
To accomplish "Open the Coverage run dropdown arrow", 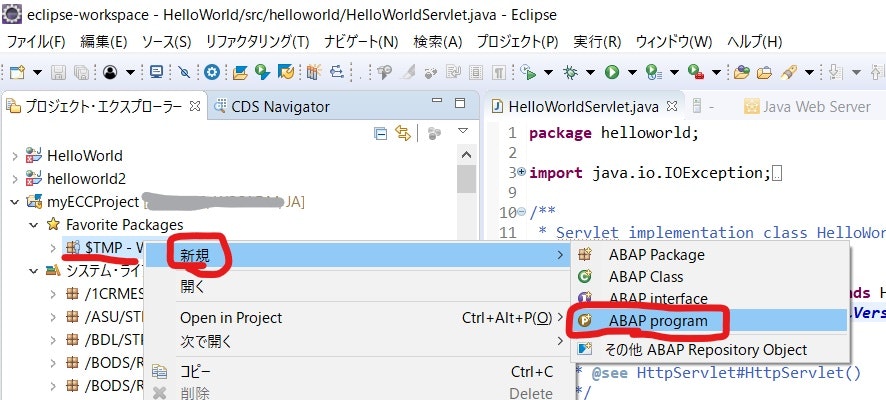I will pos(548,72).
